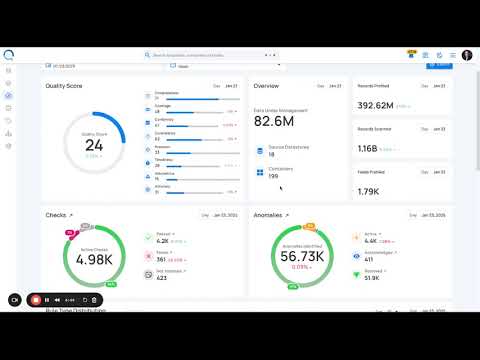The height and width of the screenshot is (360, 480).
Task: Toggle the camera button beside recorder toolbar
Action: point(15,300)
